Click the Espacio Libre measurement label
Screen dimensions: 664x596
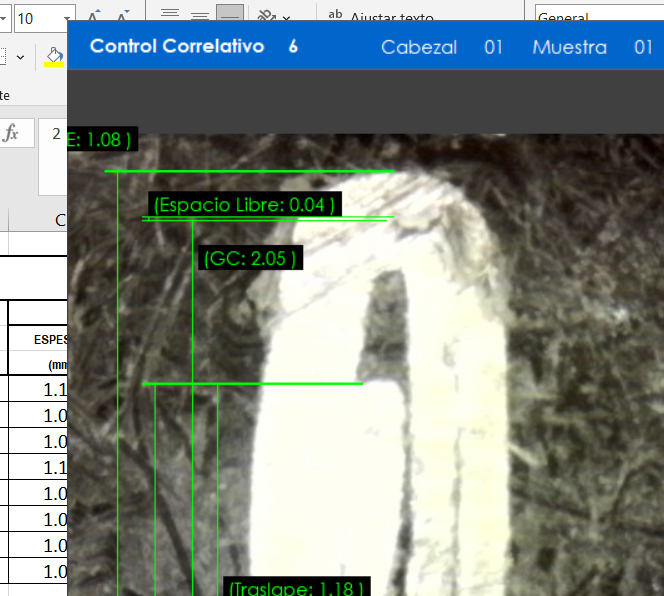pos(245,205)
